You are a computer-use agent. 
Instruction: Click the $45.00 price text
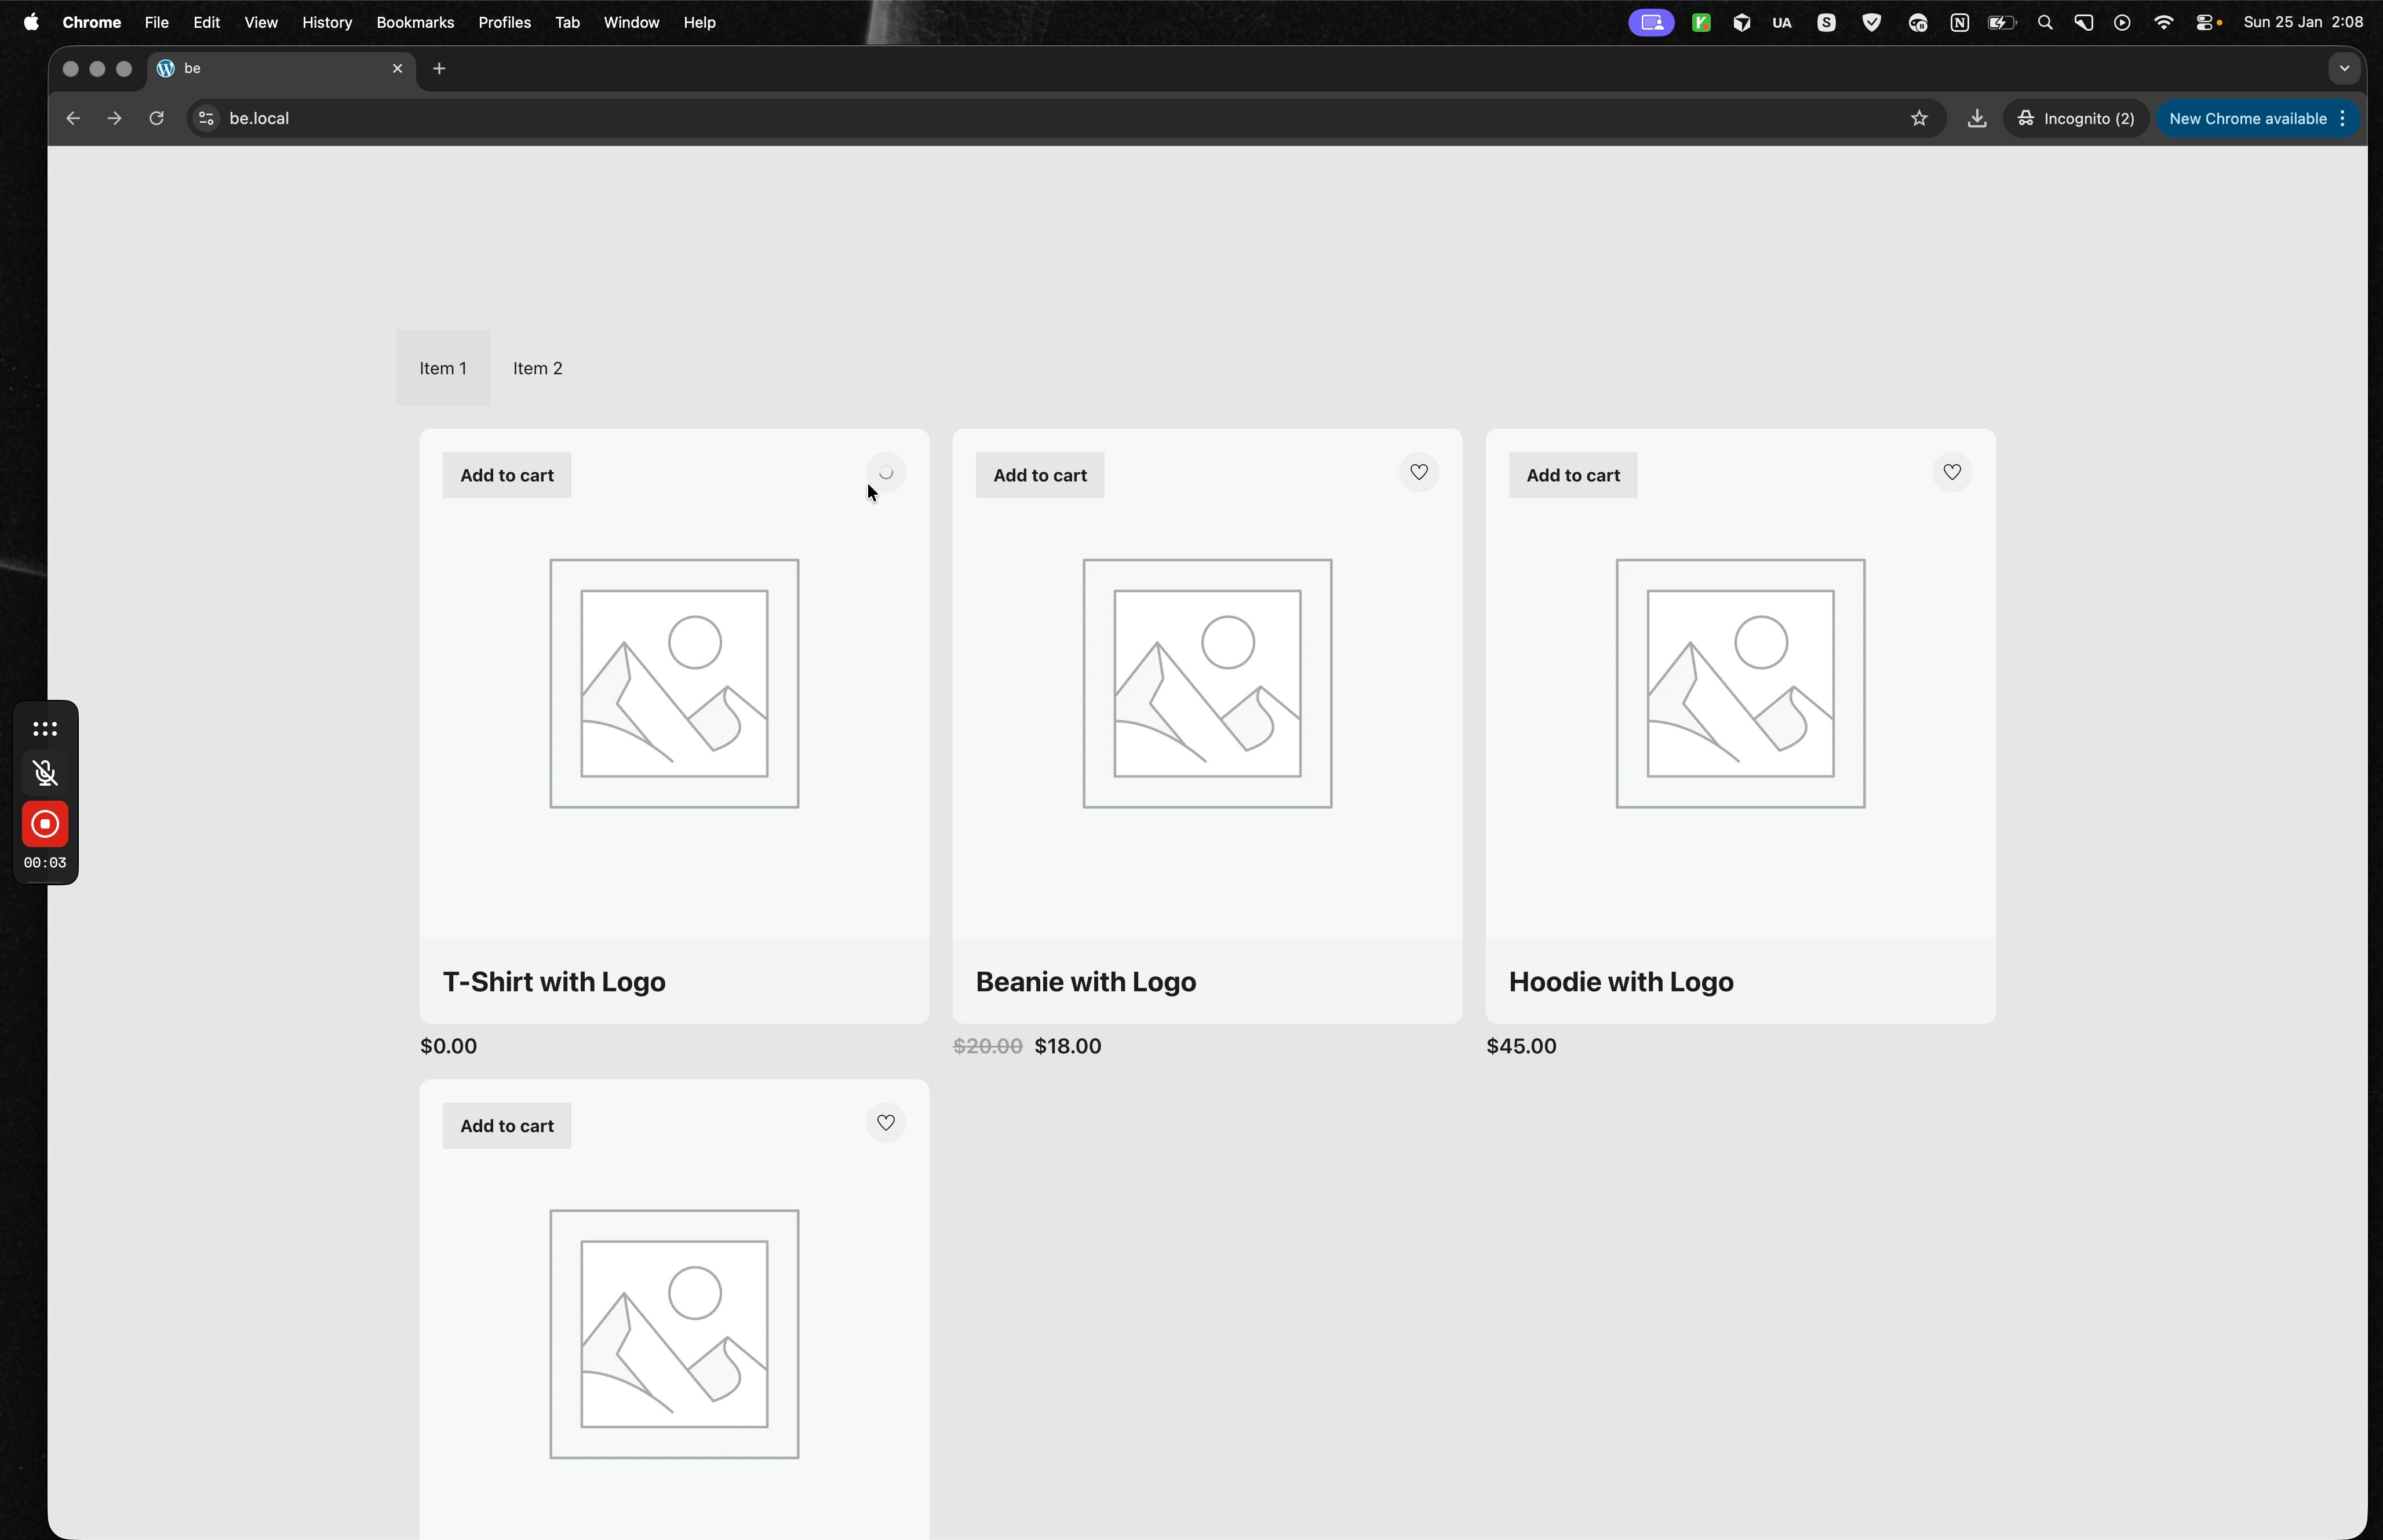[x=1522, y=1046]
